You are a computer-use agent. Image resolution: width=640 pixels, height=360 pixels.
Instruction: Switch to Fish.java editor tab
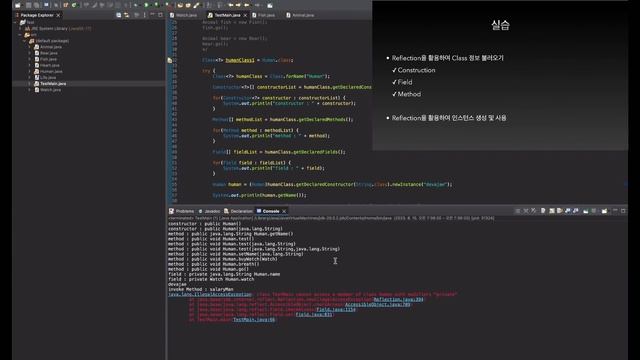click(x=264, y=15)
